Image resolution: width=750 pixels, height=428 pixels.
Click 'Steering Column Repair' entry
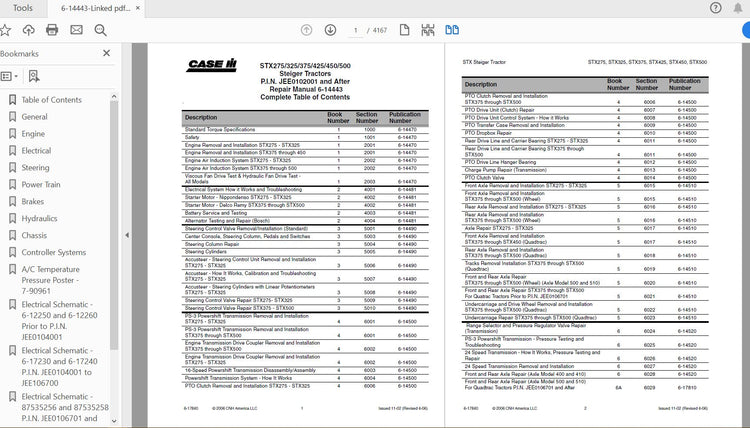pos(212,244)
